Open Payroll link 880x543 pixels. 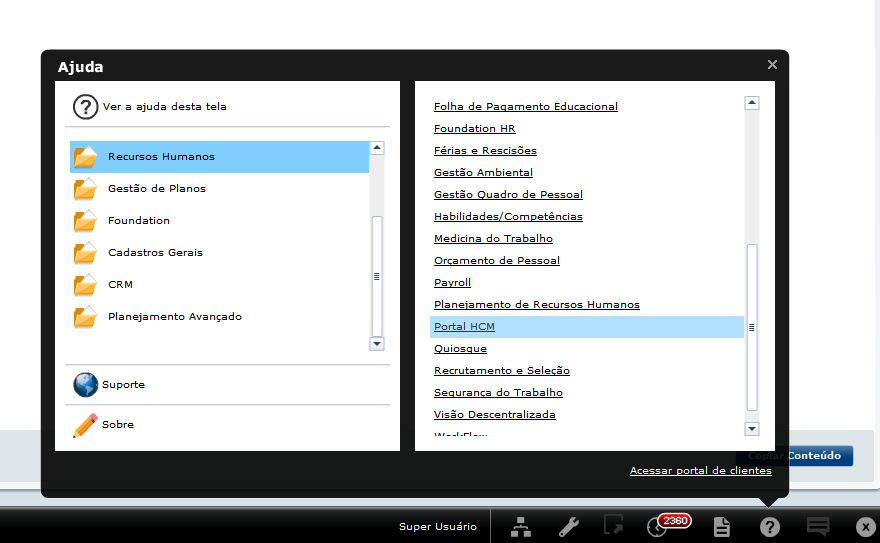pos(452,283)
